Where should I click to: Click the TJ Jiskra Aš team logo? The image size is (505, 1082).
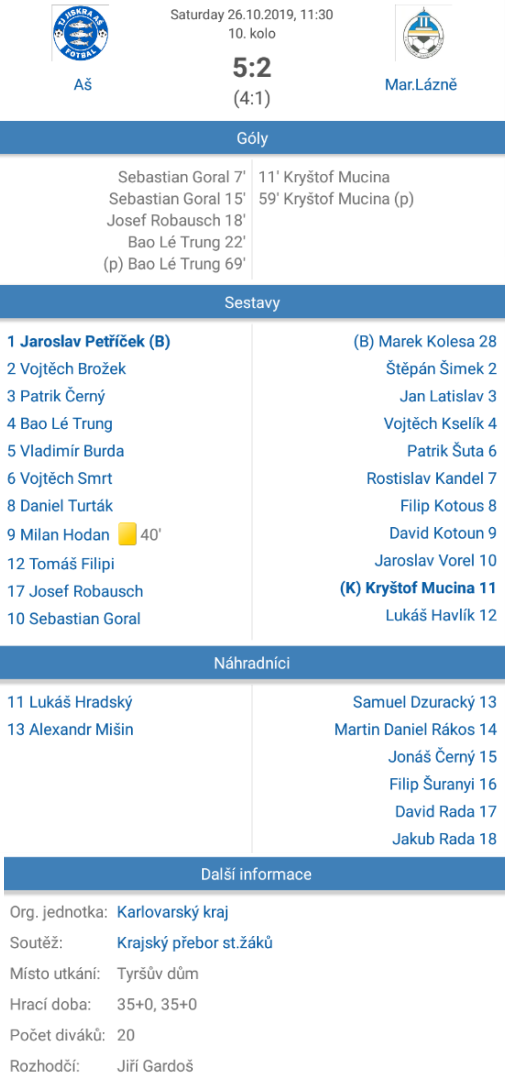point(83,33)
